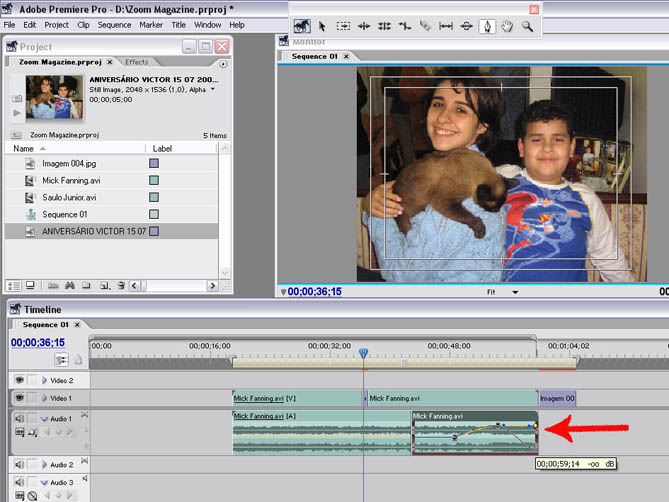Toggle Video 1 track eye visibility
The width and height of the screenshot is (669, 502).
[x=19, y=398]
